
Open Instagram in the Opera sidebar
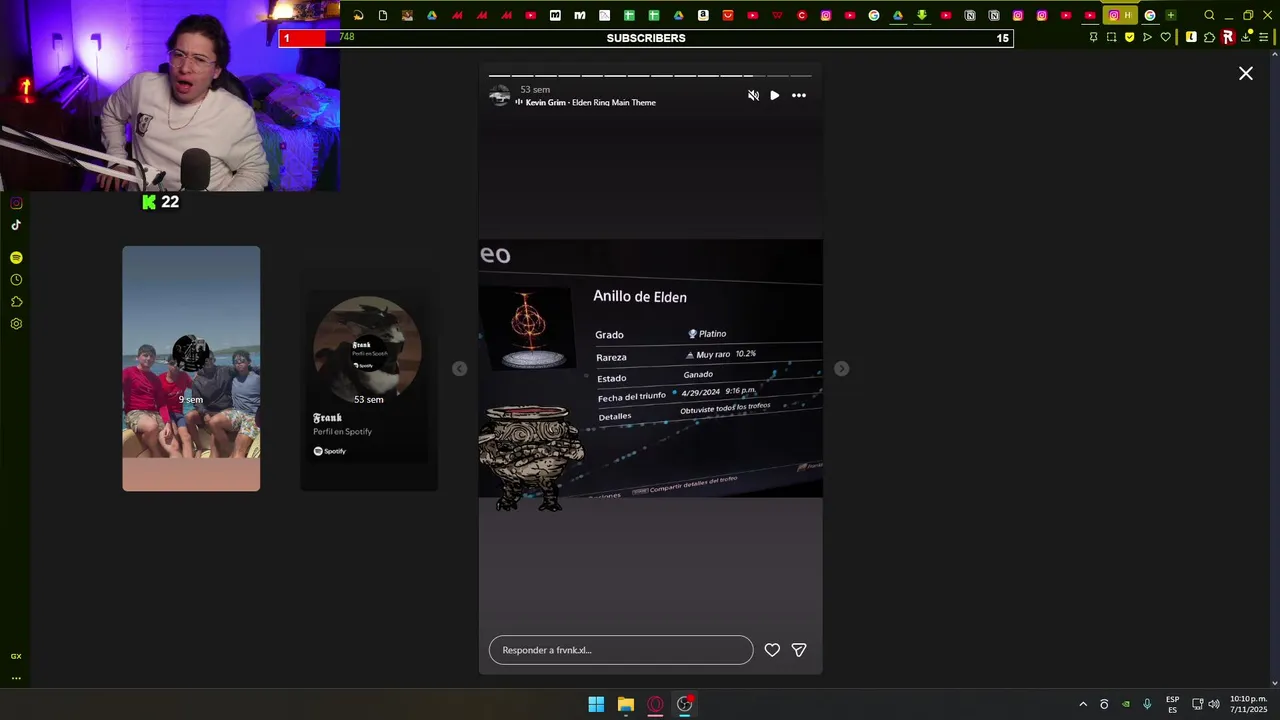tap(16, 203)
